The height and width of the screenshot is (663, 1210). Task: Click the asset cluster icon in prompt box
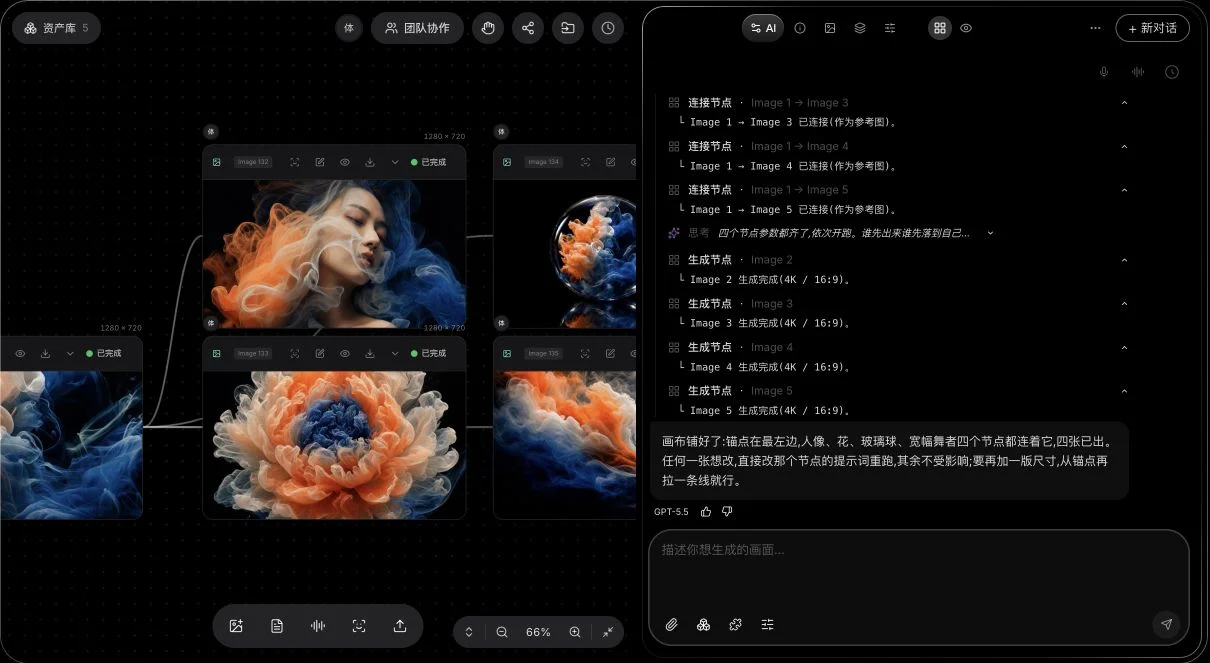pos(704,624)
